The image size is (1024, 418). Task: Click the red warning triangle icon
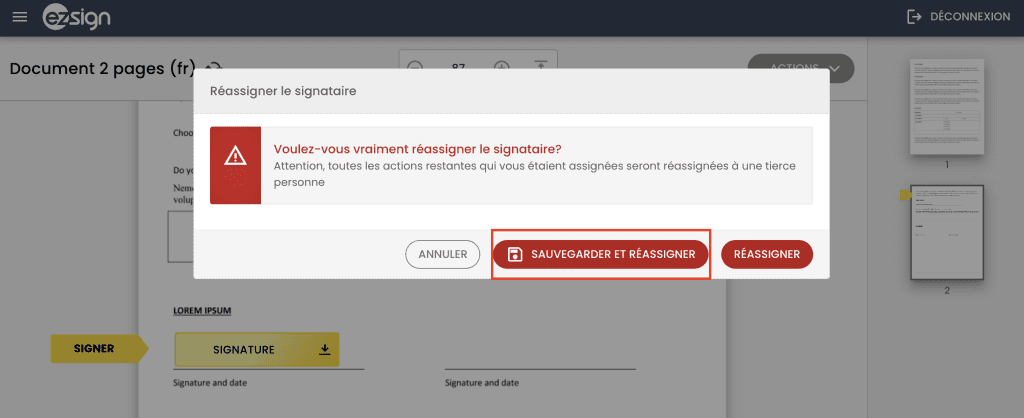(235, 155)
